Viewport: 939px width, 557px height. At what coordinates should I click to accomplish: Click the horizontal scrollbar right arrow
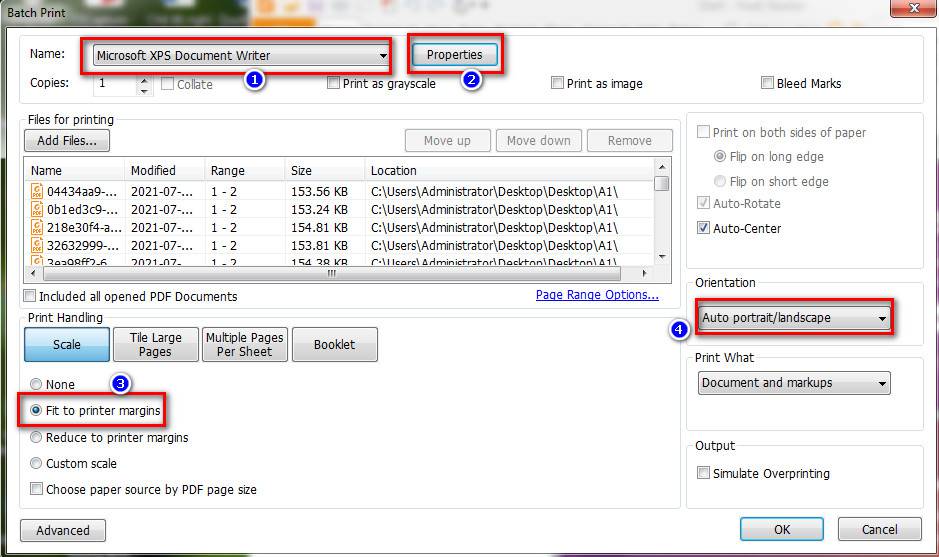pos(644,273)
